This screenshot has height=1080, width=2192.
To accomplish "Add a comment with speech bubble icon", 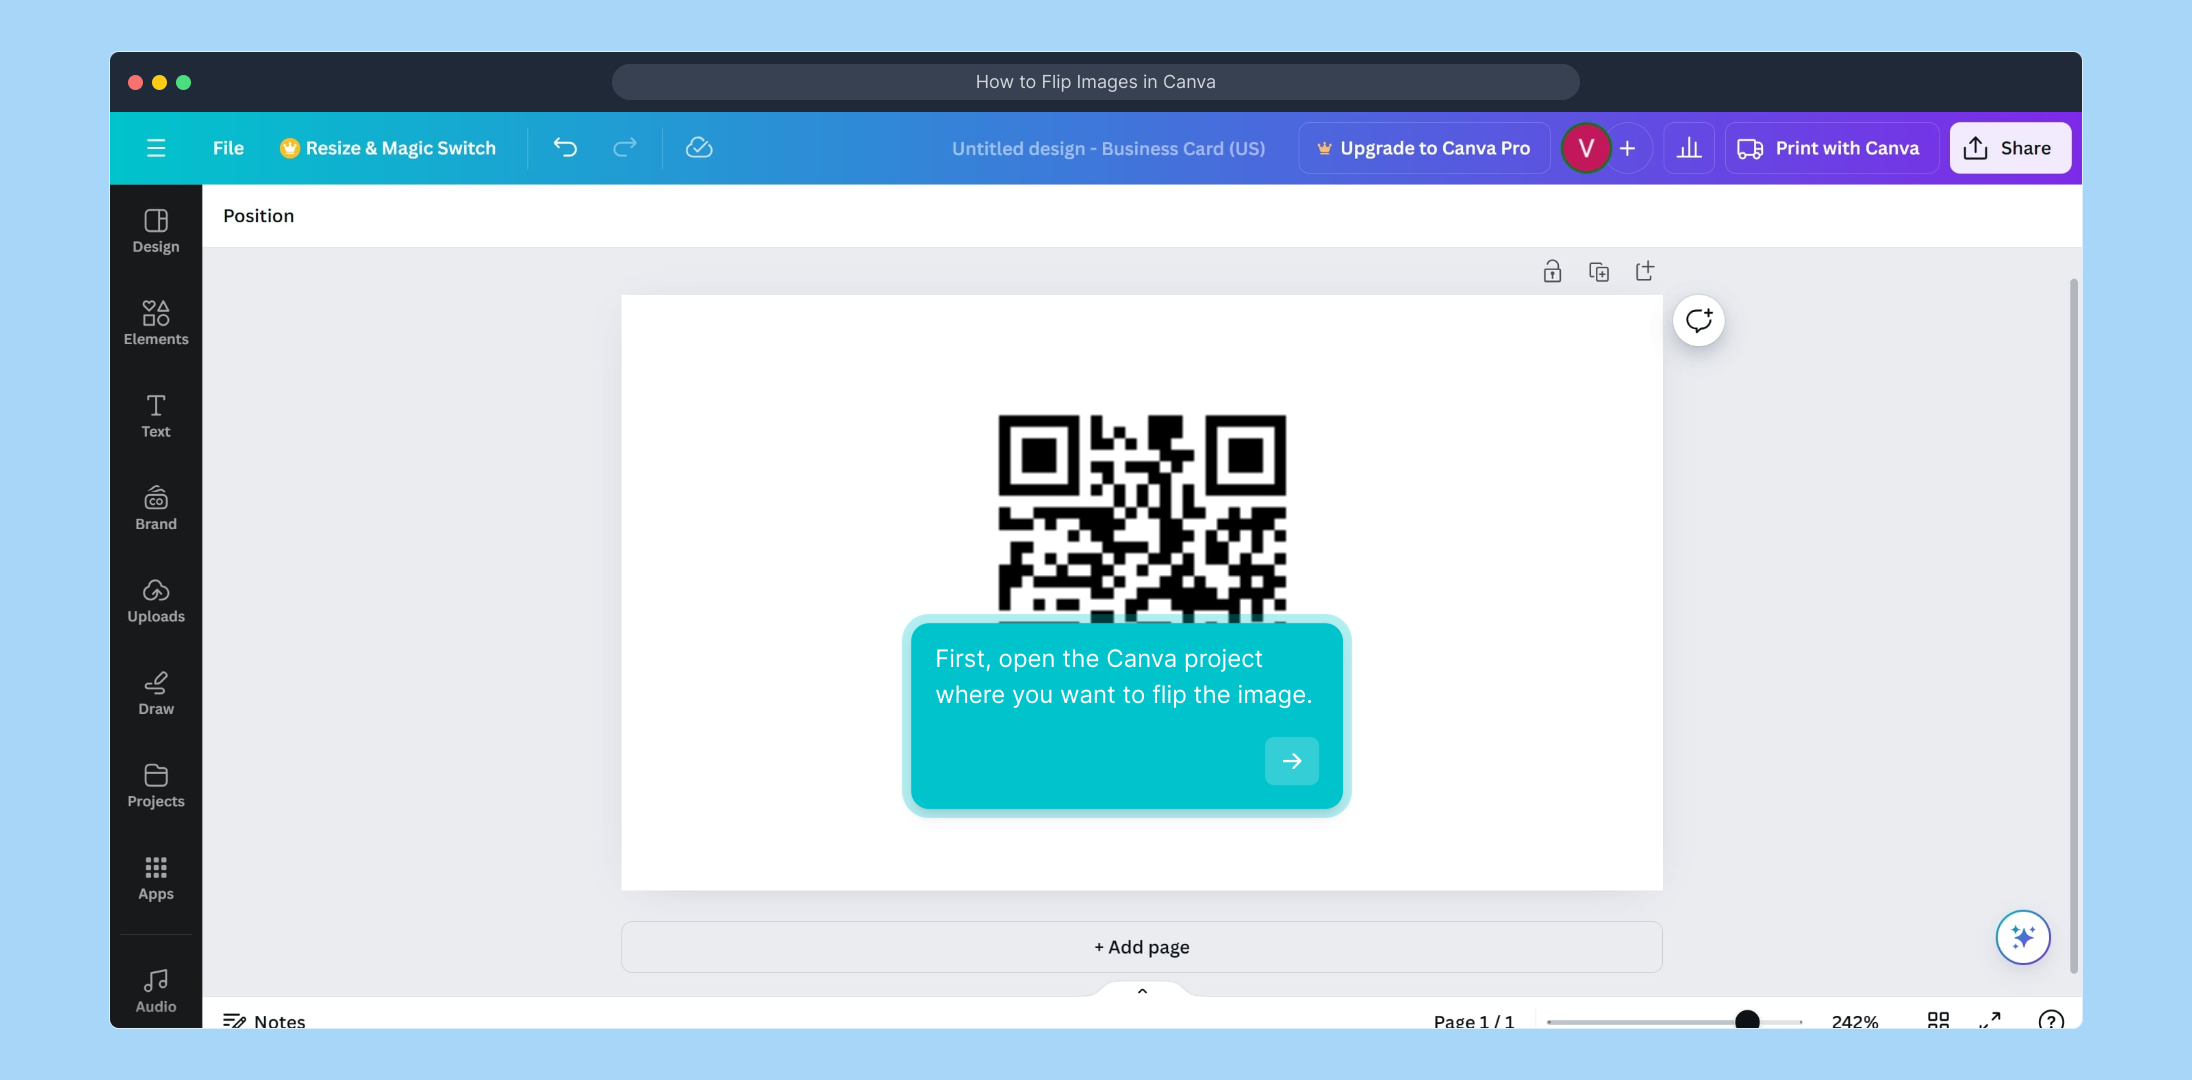I will (1698, 321).
